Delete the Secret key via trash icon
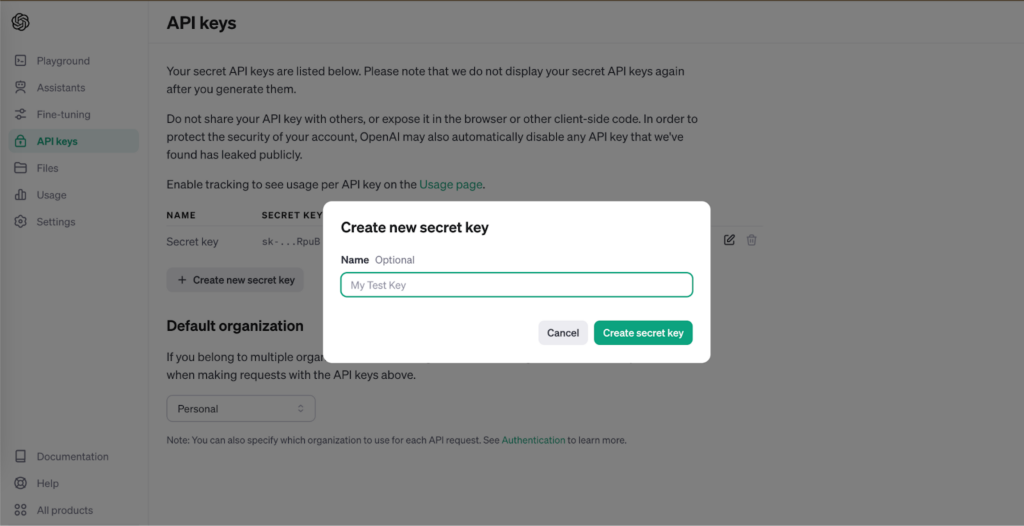Screen dimensions: 1024x526 752,240
